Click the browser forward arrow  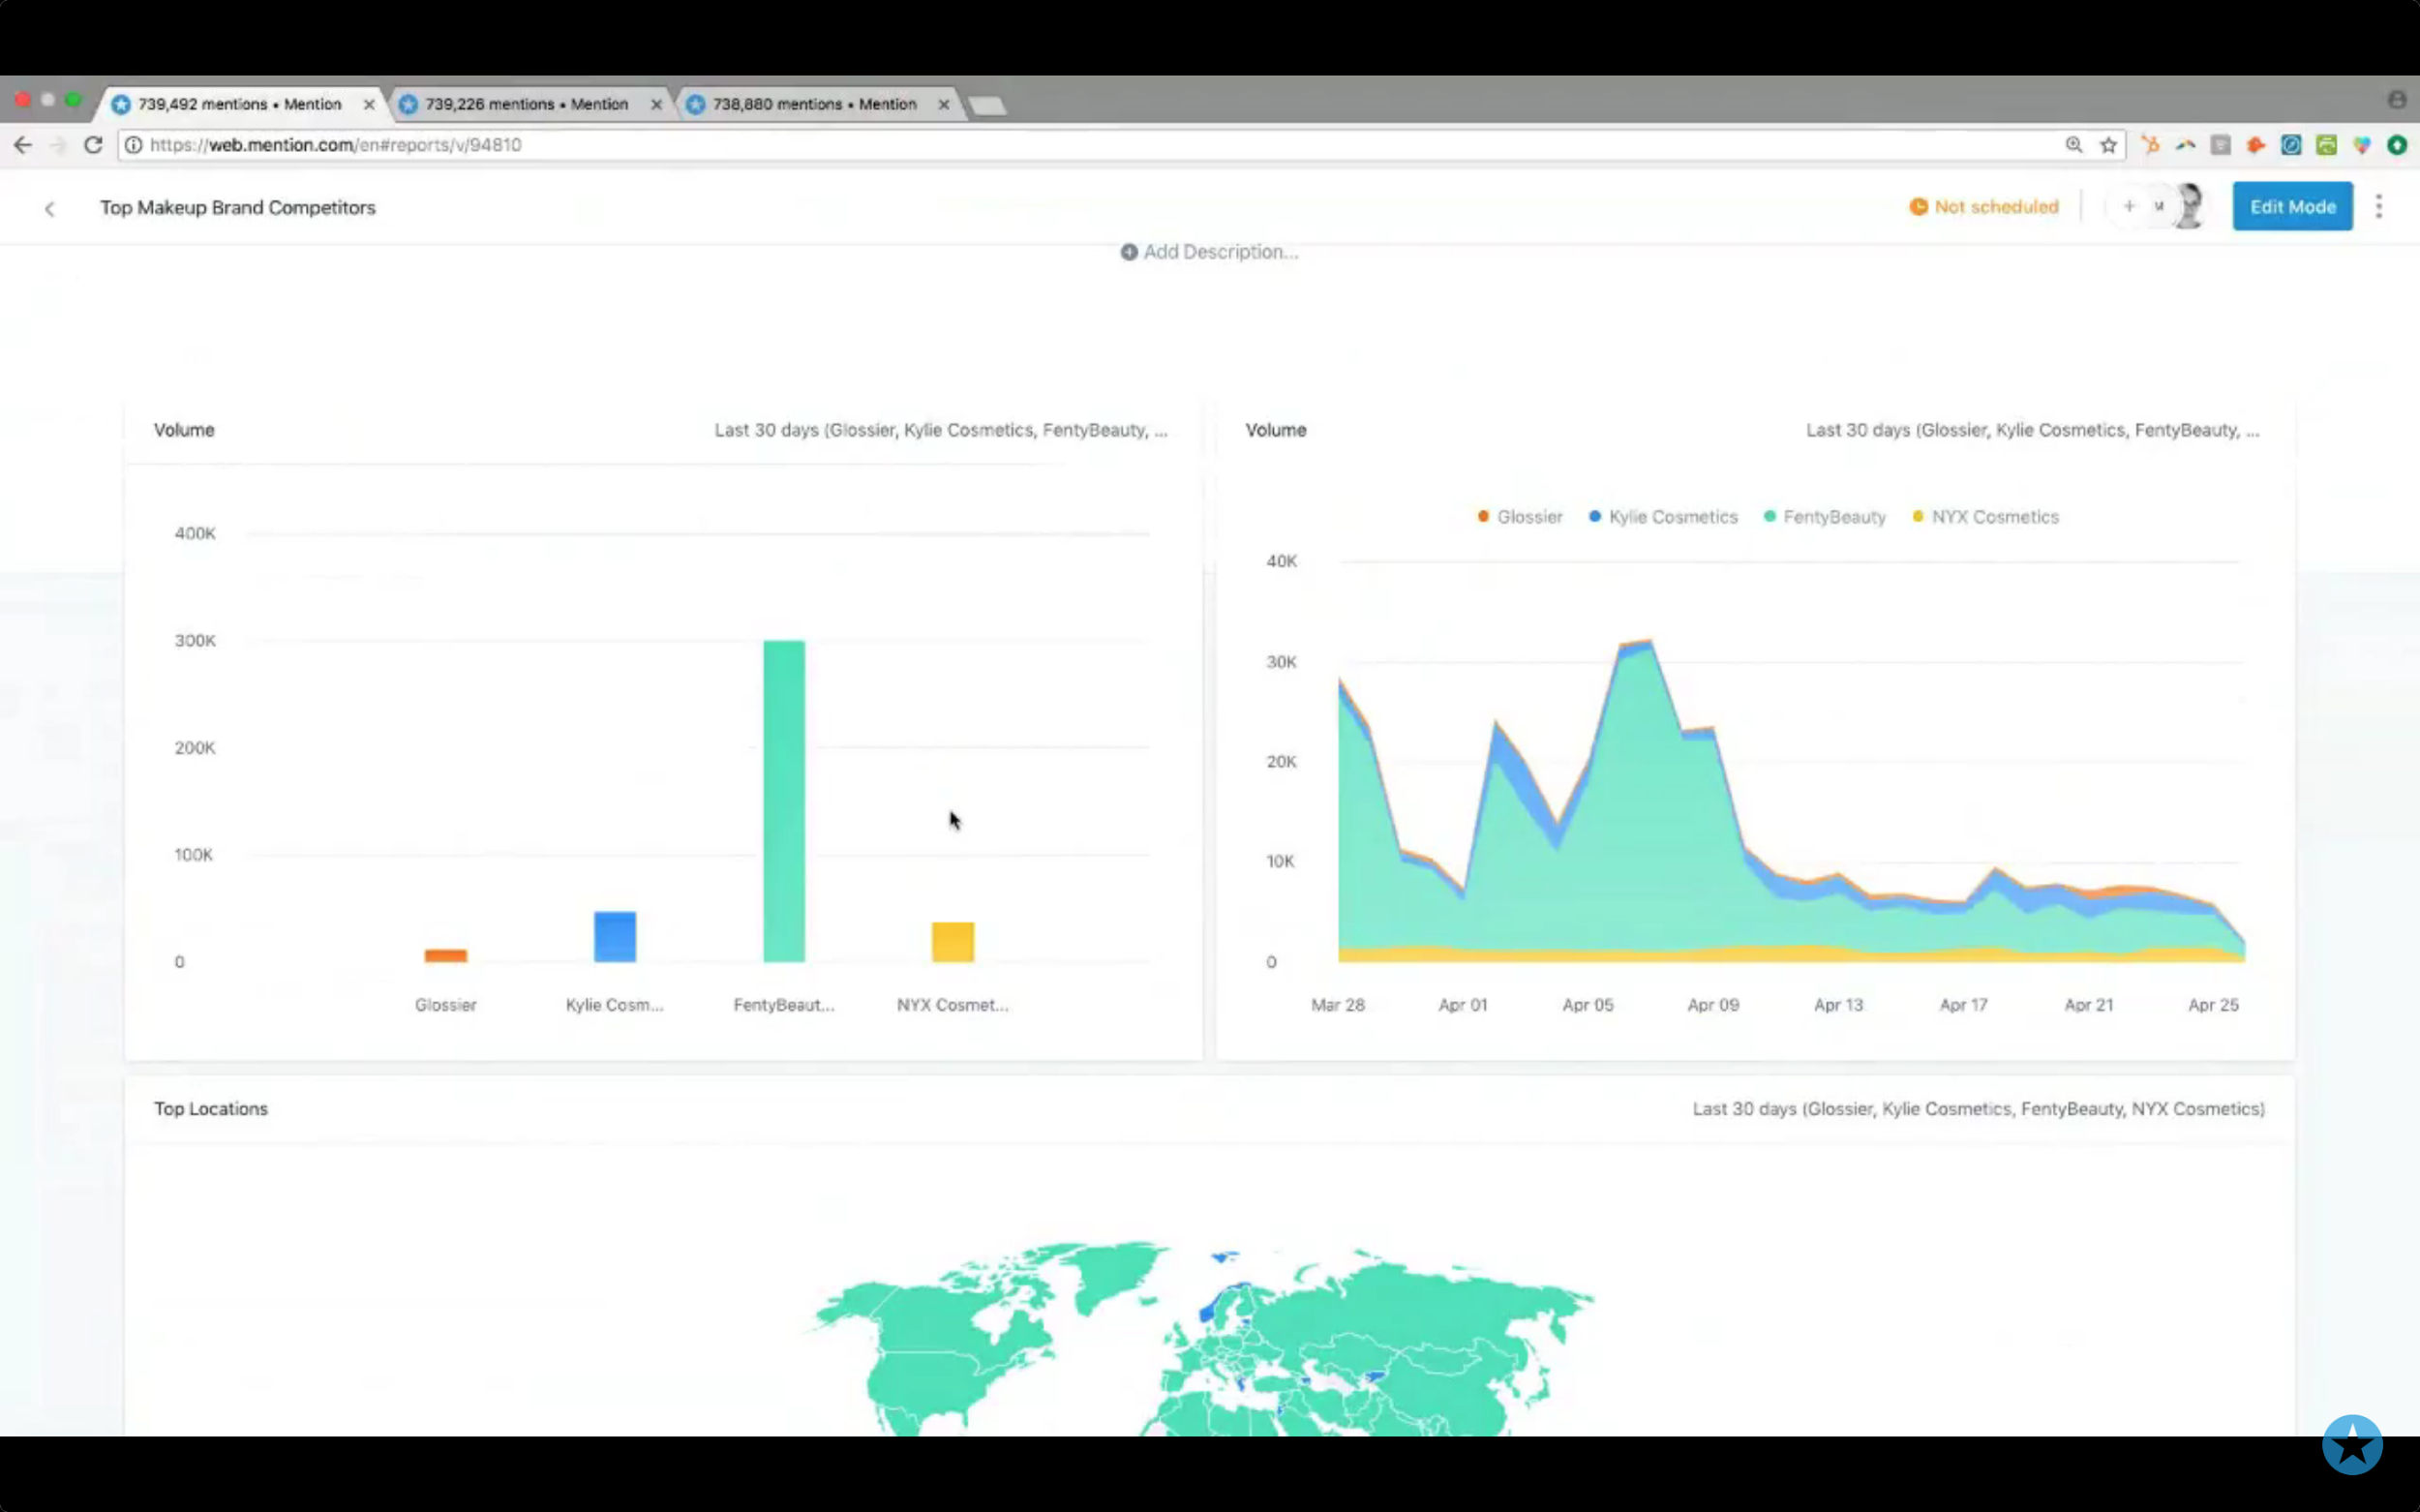(x=58, y=145)
